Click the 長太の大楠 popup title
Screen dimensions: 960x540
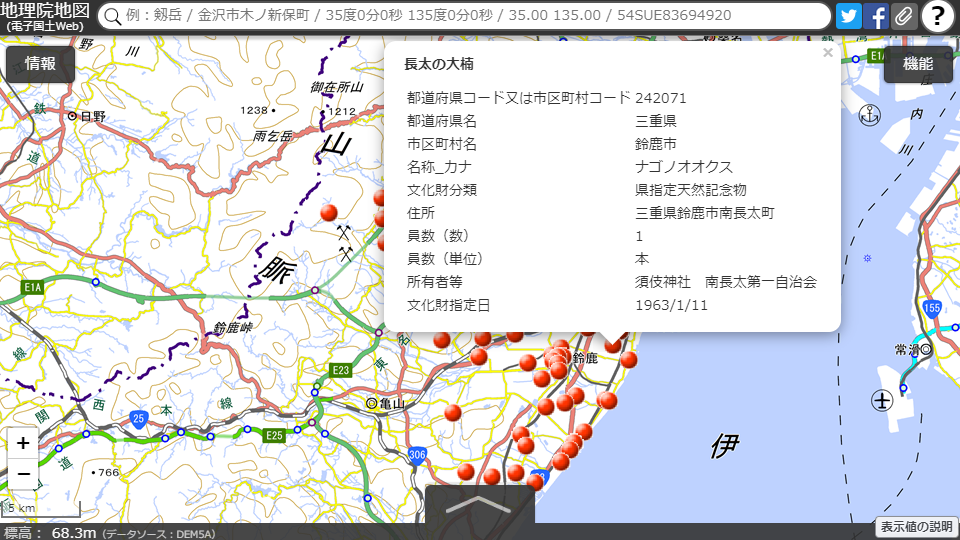click(438, 64)
